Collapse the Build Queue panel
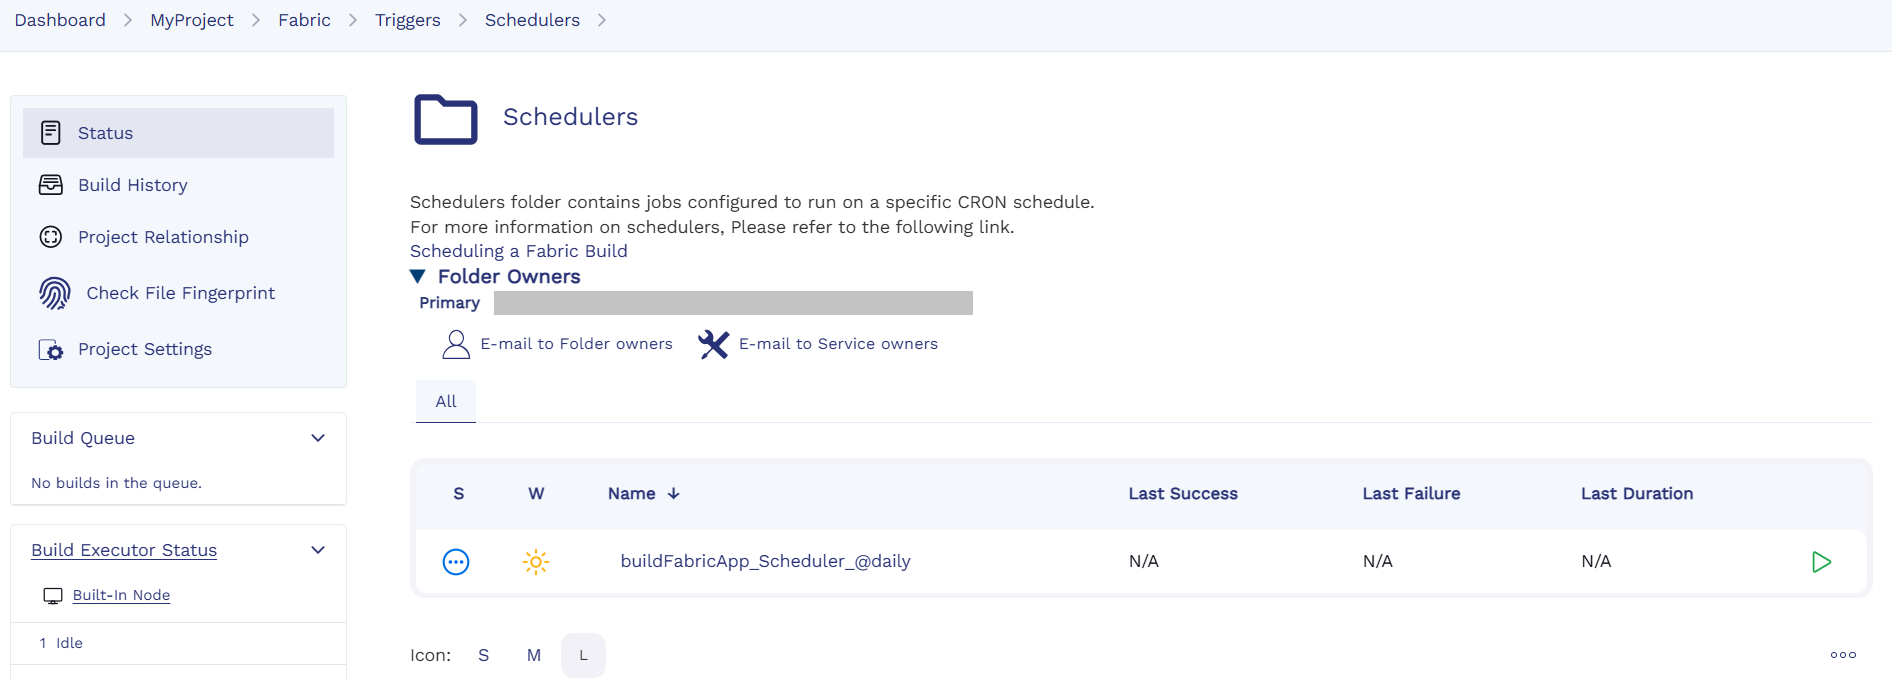This screenshot has width=1892, height=694. (318, 438)
